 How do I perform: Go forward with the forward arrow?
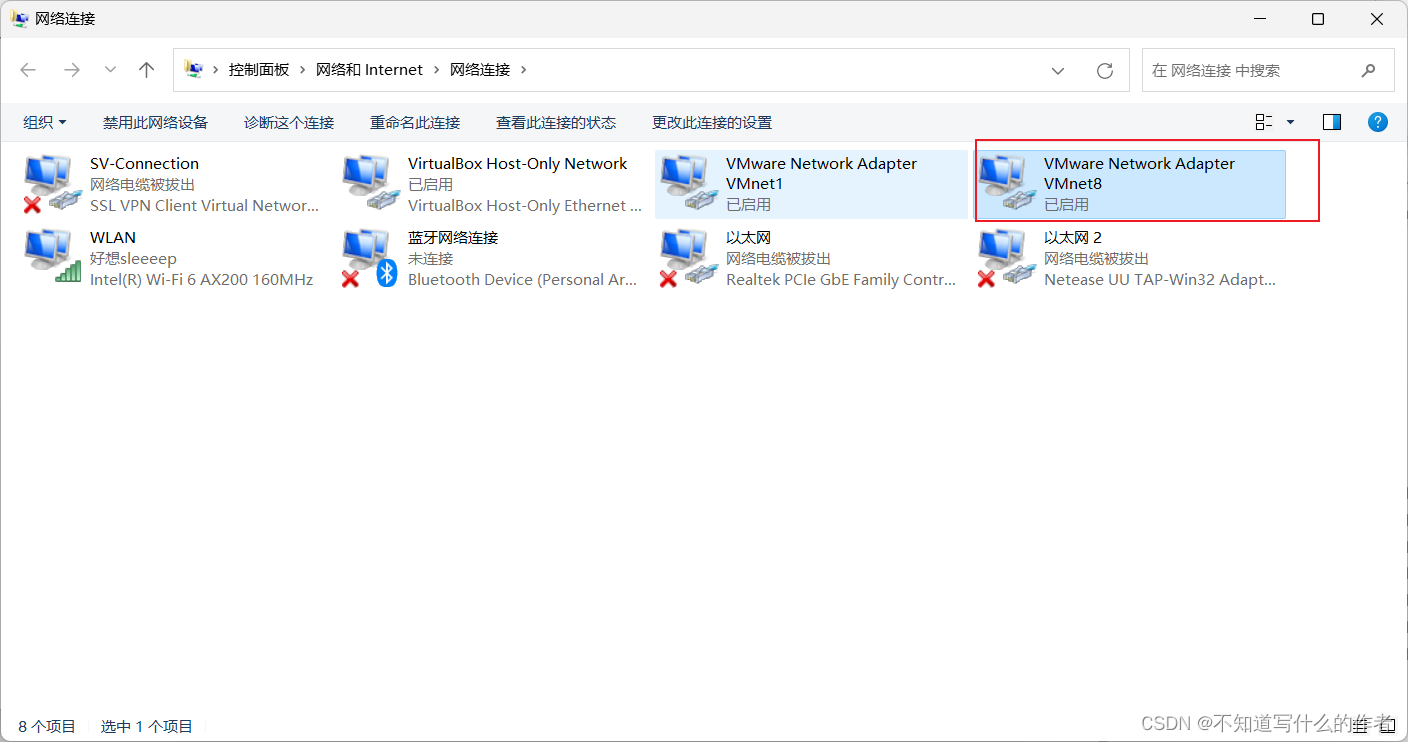[71, 70]
